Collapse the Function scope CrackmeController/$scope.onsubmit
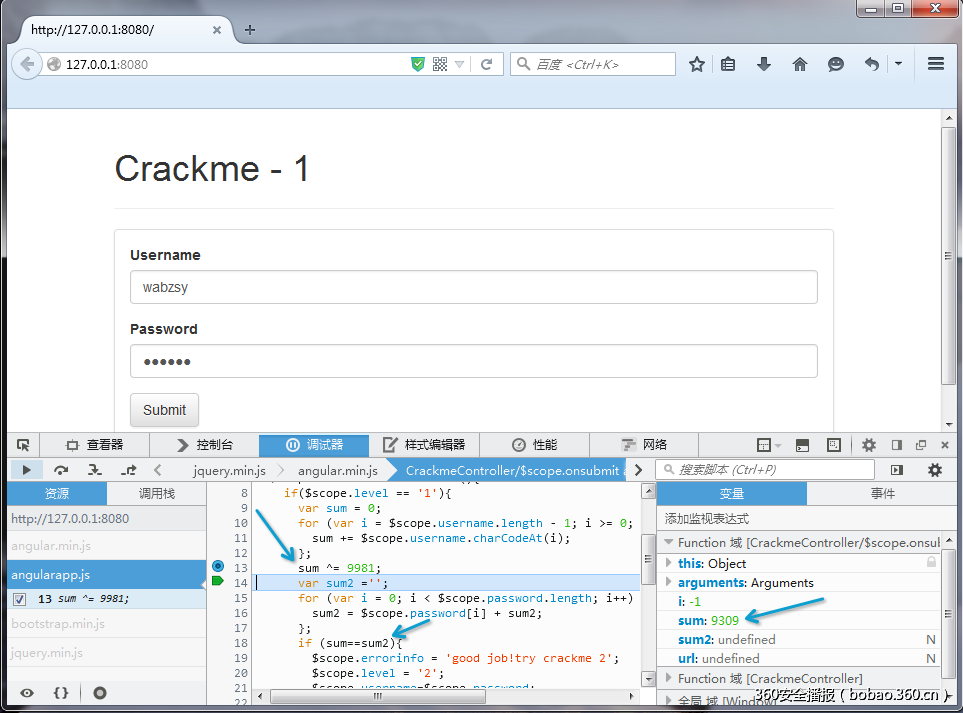 tap(669, 542)
